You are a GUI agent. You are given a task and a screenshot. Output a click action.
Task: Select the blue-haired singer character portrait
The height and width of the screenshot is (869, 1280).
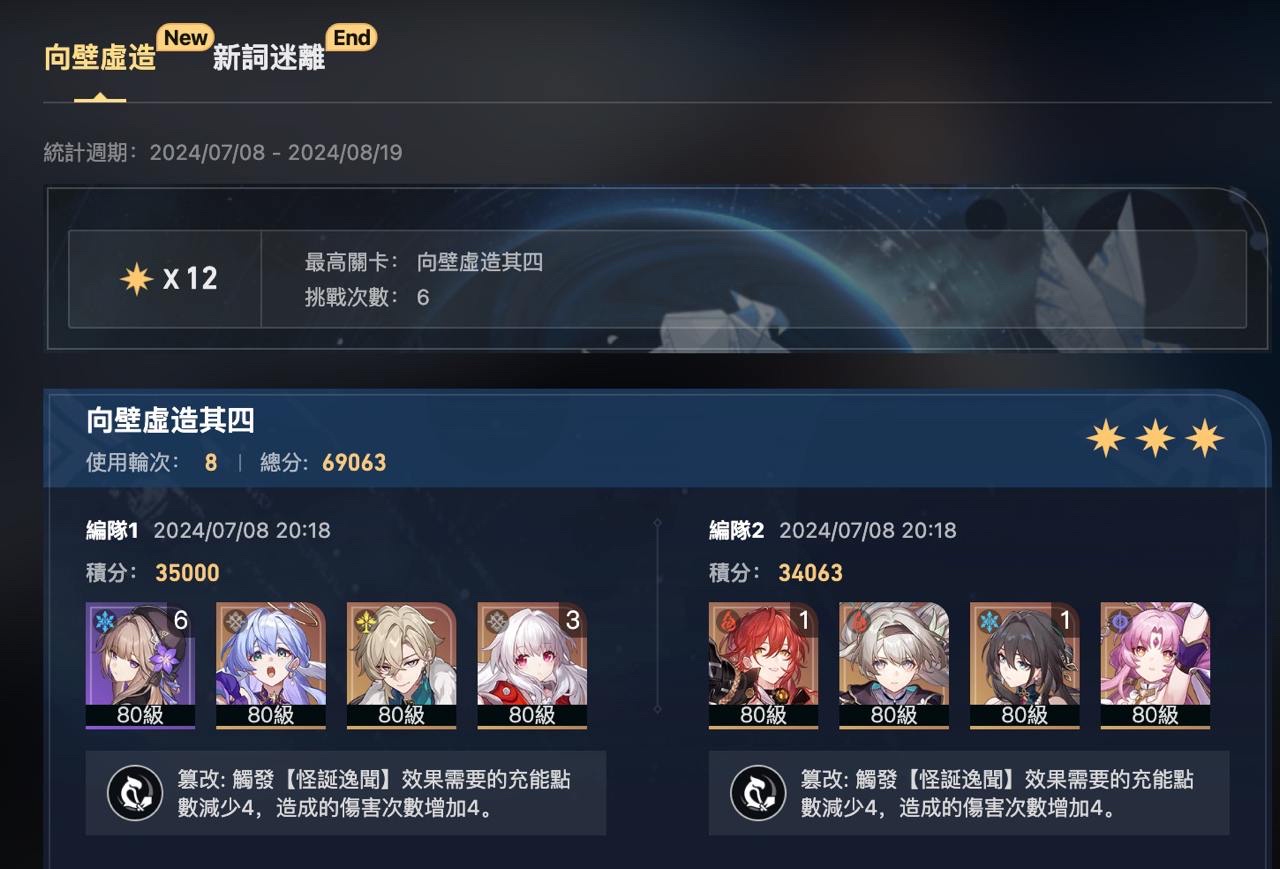tap(271, 665)
